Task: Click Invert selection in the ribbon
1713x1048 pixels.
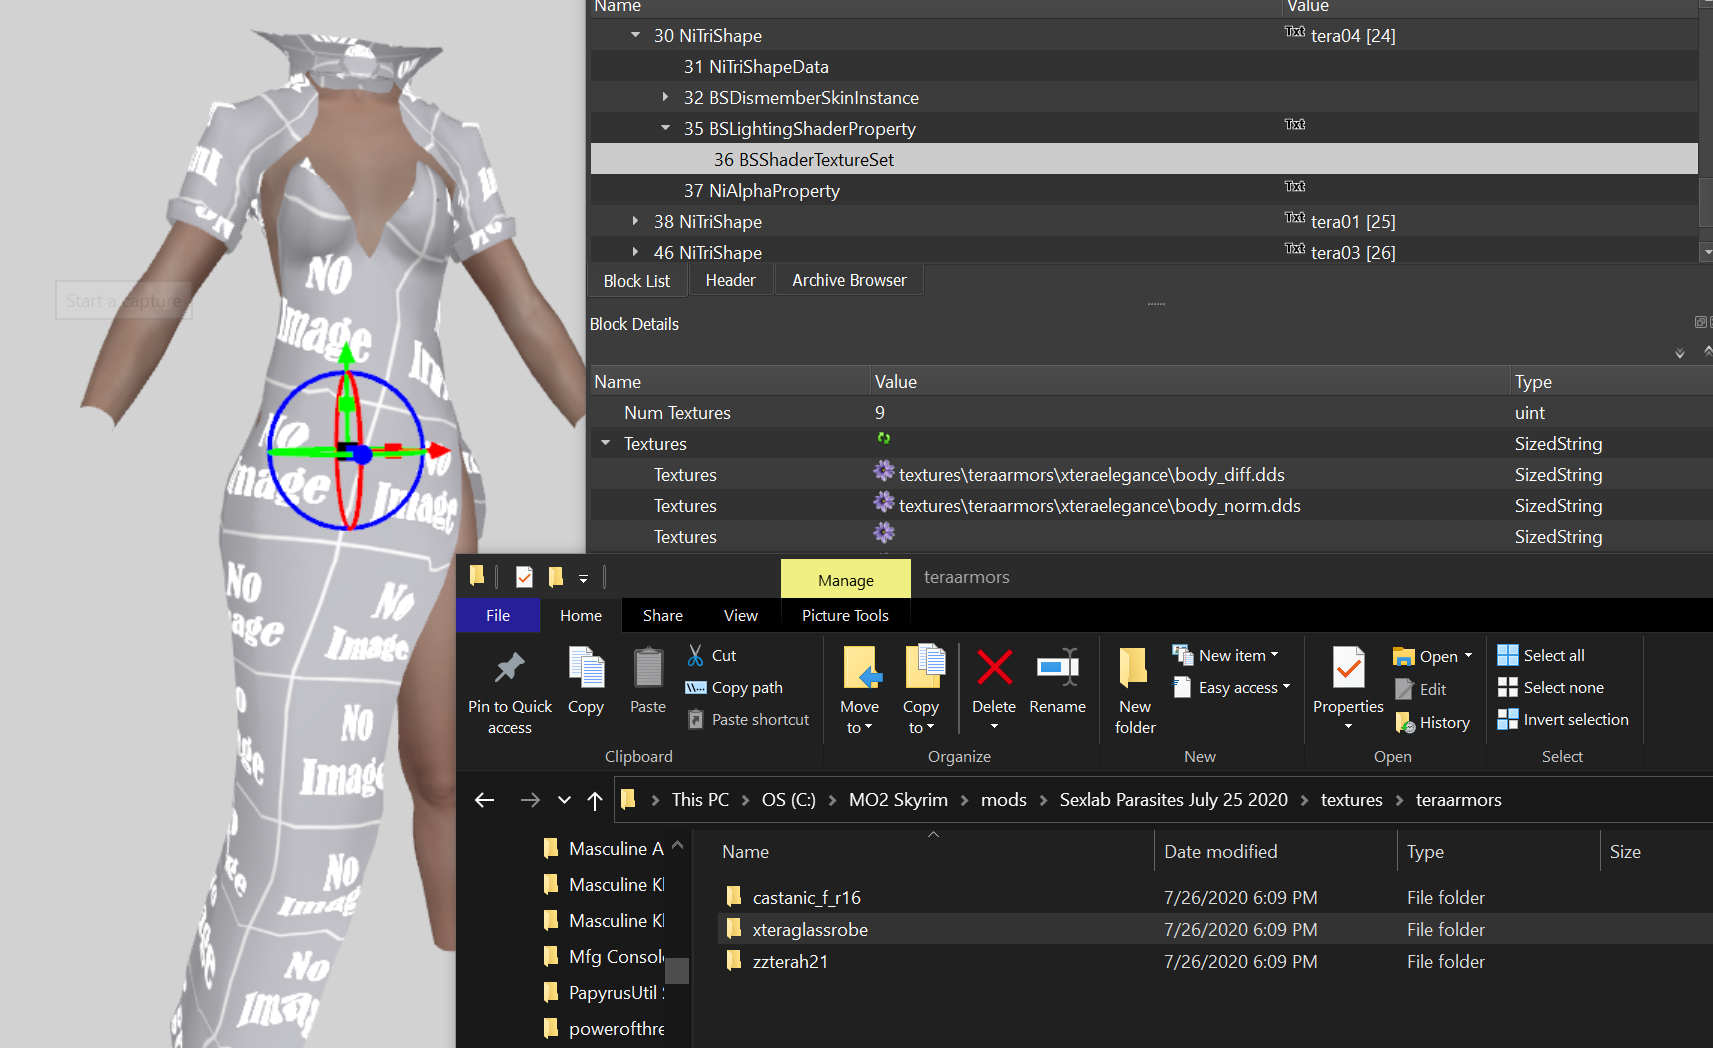Action: tap(1563, 720)
